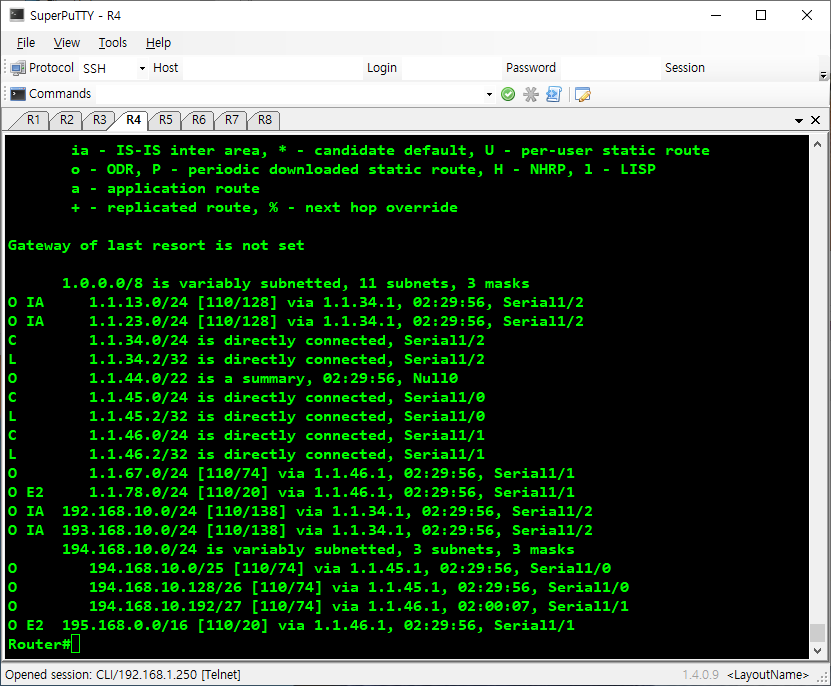831x686 pixels.
Task: Click the blue script icon in Commands toolbar
Action: pos(553,94)
